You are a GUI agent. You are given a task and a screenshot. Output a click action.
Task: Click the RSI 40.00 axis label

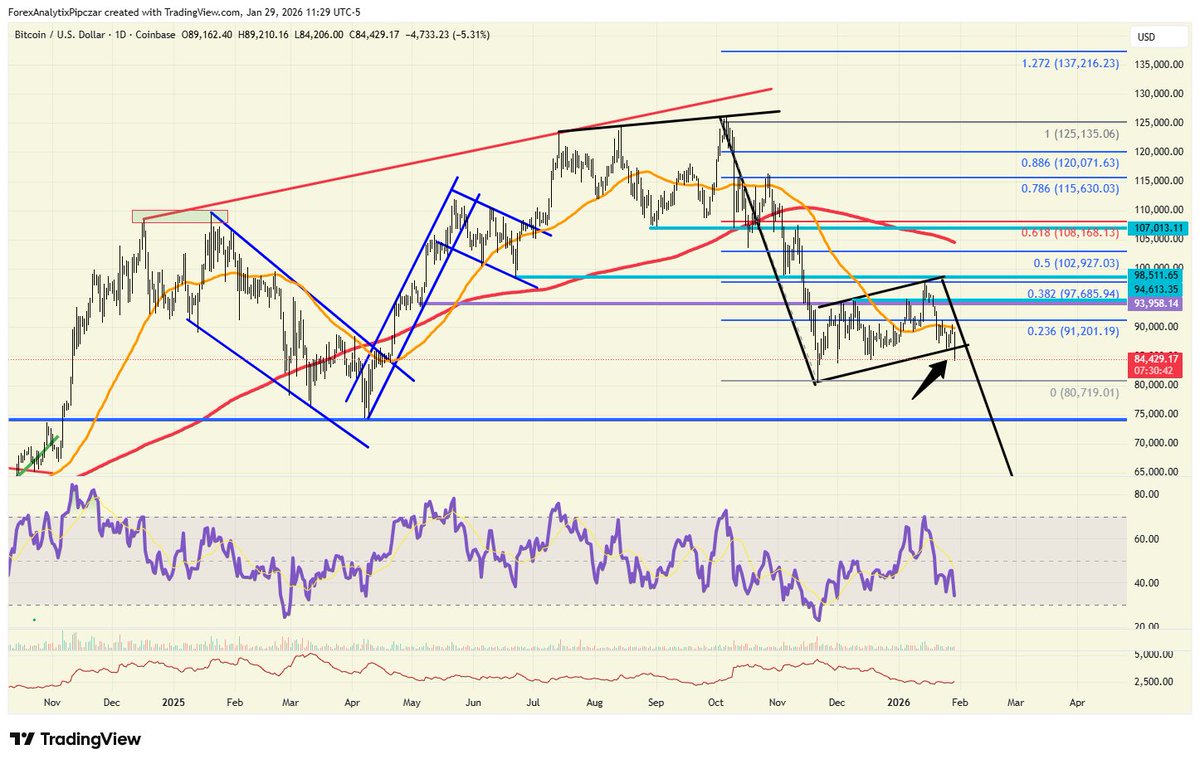point(1146,582)
